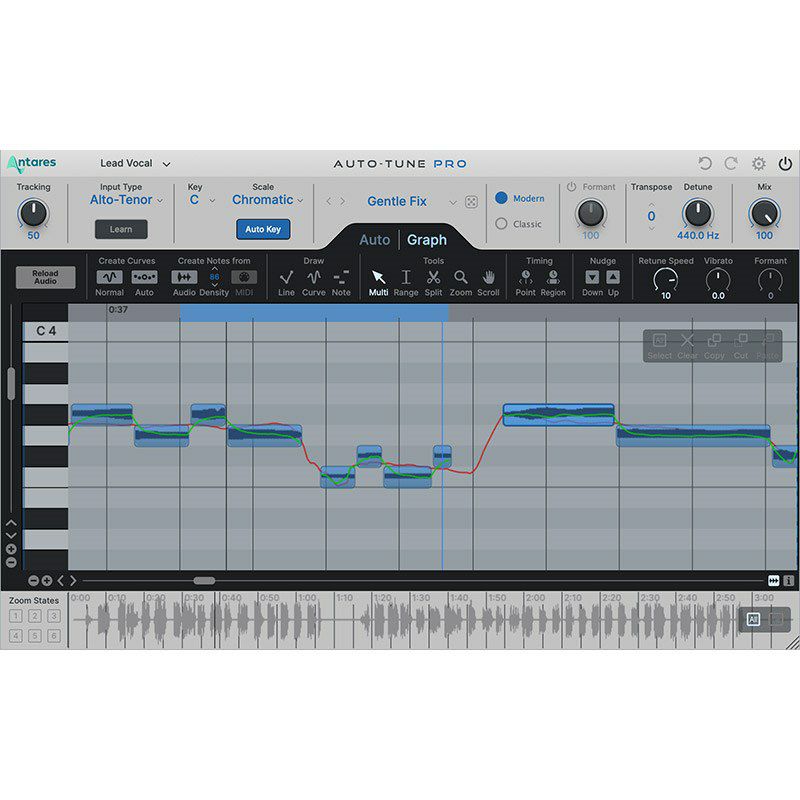The width and height of the screenshot is (800, 800).
Task: Open the Chromatic scale dropdown
Action: (x=267, y=200)
